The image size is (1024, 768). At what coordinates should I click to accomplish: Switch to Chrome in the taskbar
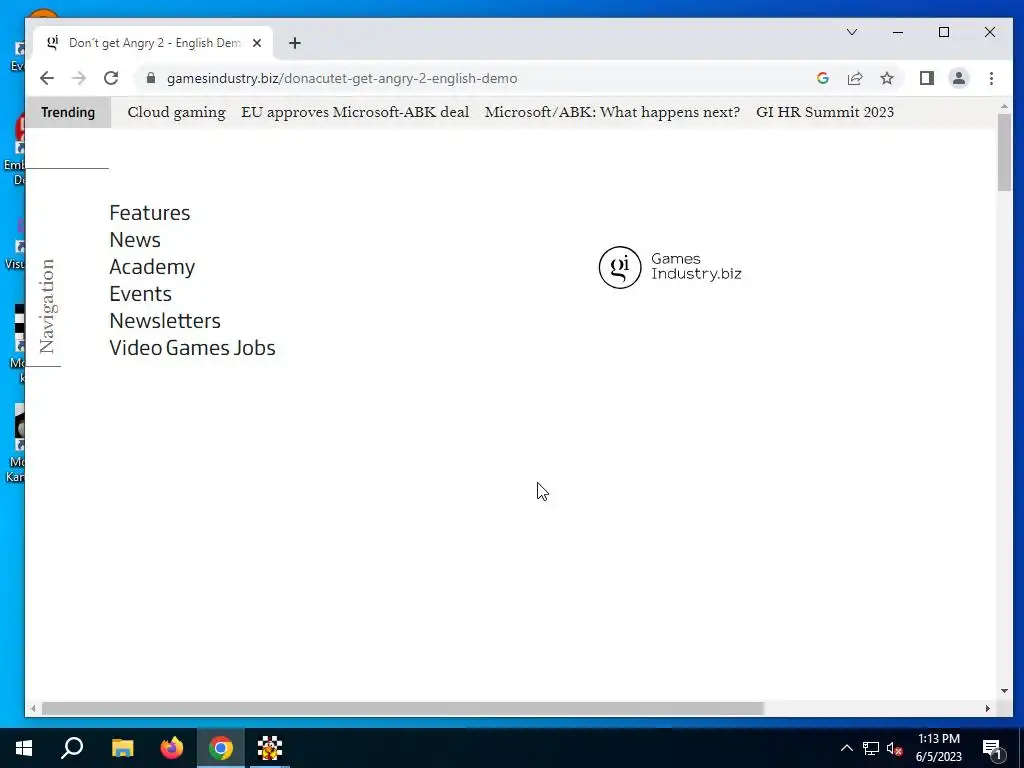point(221,748)
